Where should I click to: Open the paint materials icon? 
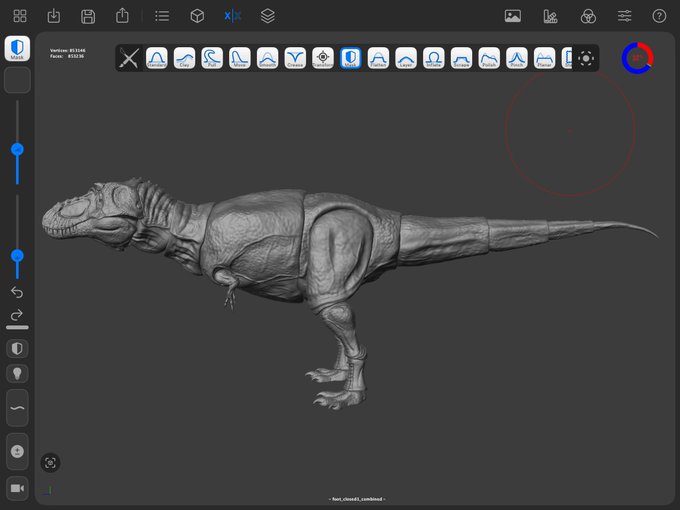point(550,16)
